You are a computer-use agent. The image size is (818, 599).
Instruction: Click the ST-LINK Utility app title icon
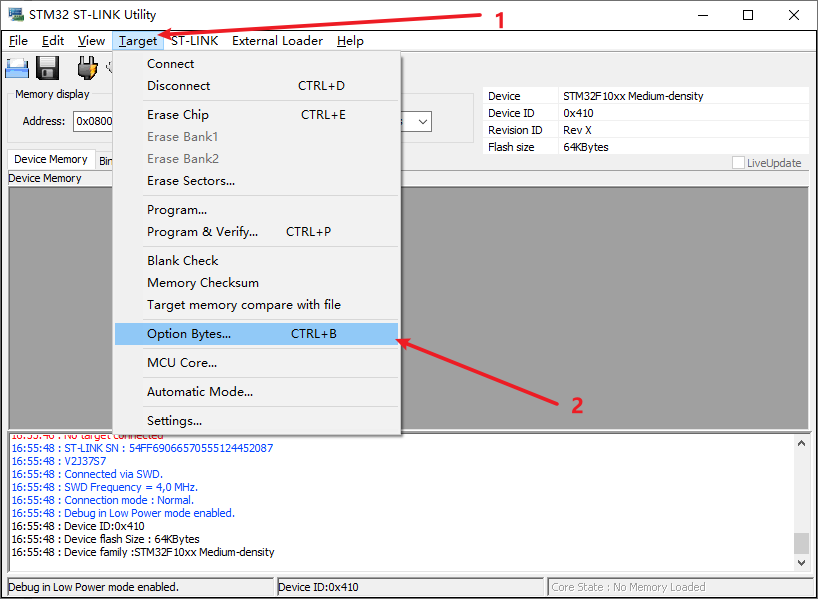(x=16, y=14)
